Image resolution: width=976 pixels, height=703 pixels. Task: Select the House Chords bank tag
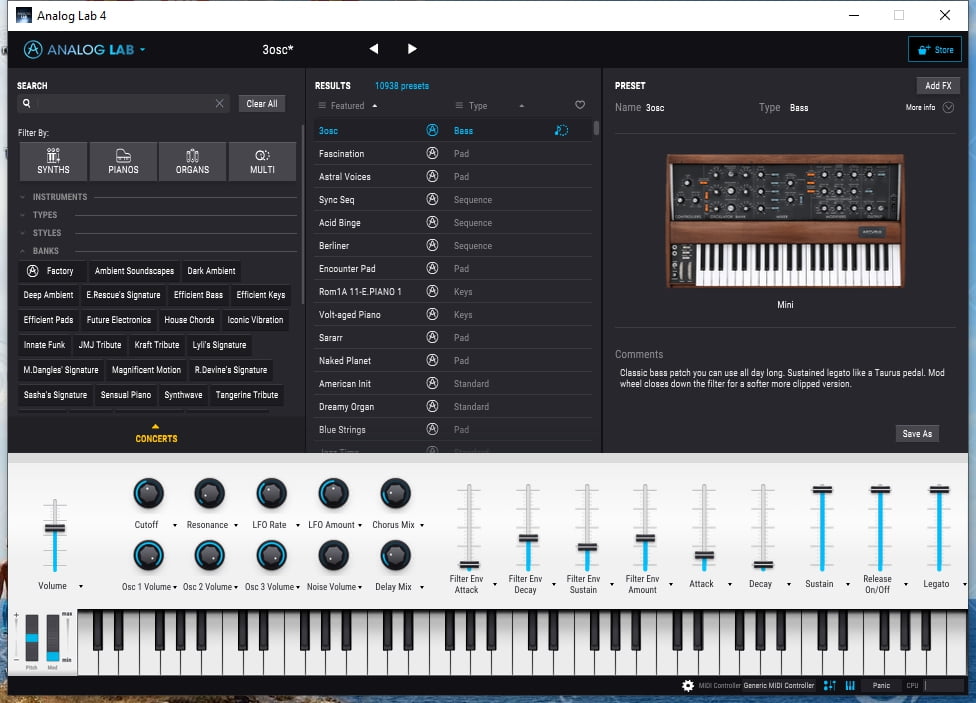click(189, 320)
